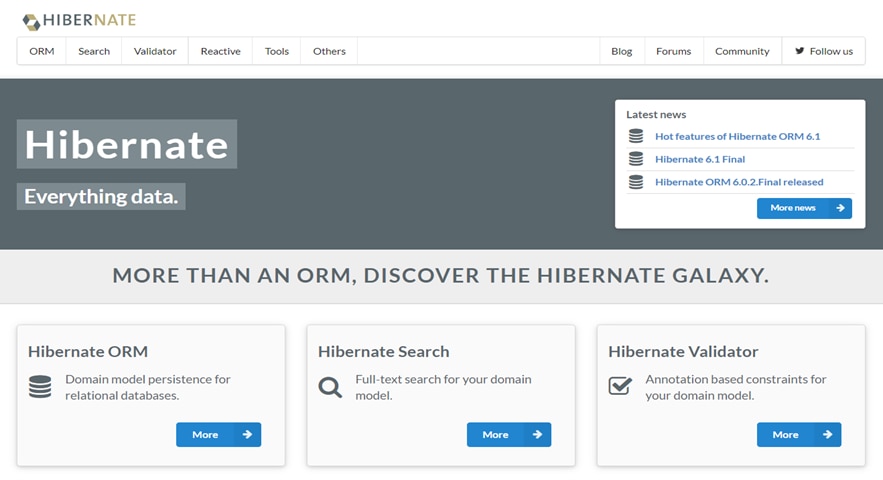Screen dimensions: 883x480
Task: Click the Hibernate ORM card heading
Action: [x=88, y=352]
